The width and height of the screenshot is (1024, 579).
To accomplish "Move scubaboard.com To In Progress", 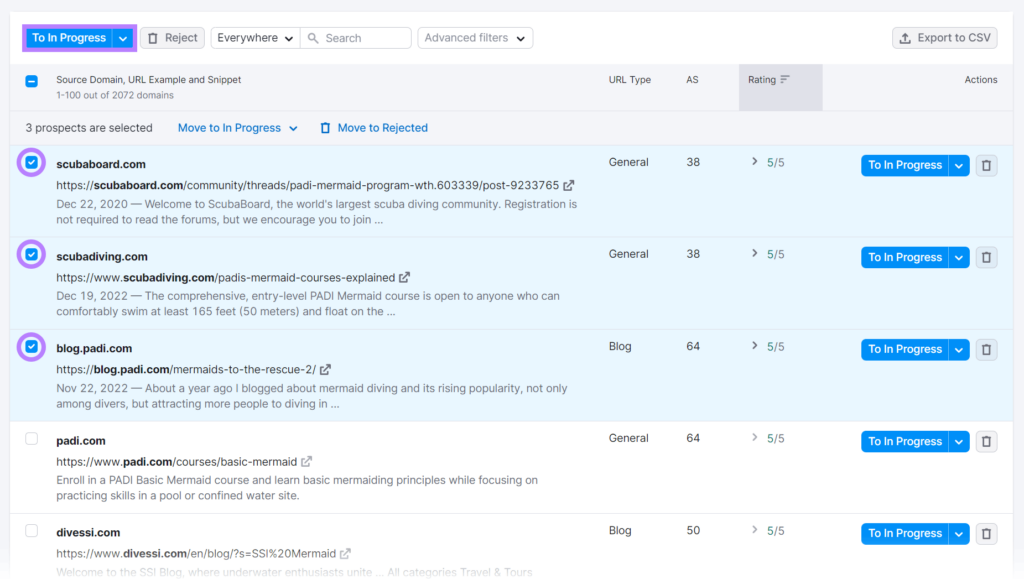I will (904, 165).
